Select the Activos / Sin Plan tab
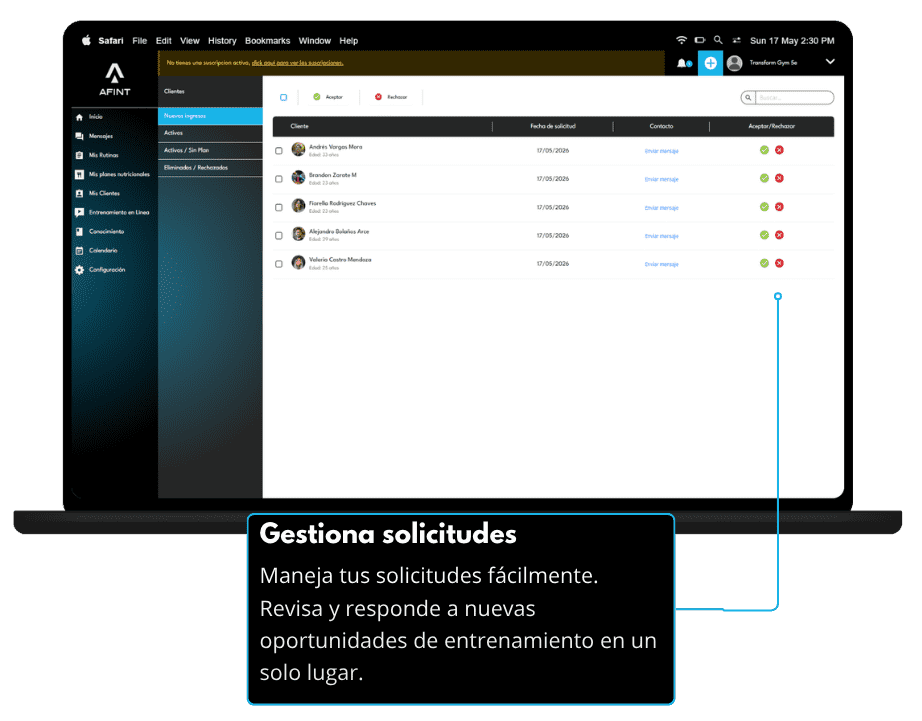This screenshot has height=721, width=922. pyautogui.click(x=210, y=151)
